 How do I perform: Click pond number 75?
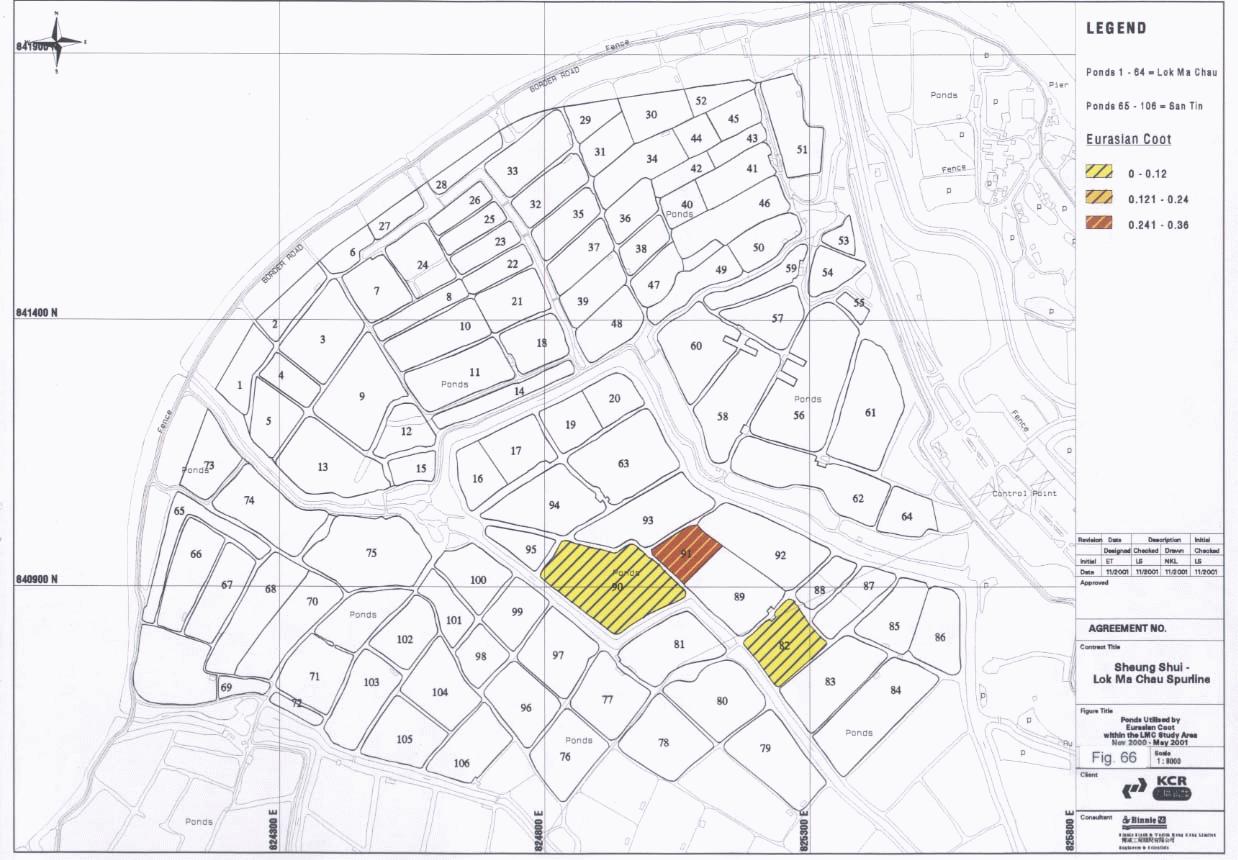(371, 553)
